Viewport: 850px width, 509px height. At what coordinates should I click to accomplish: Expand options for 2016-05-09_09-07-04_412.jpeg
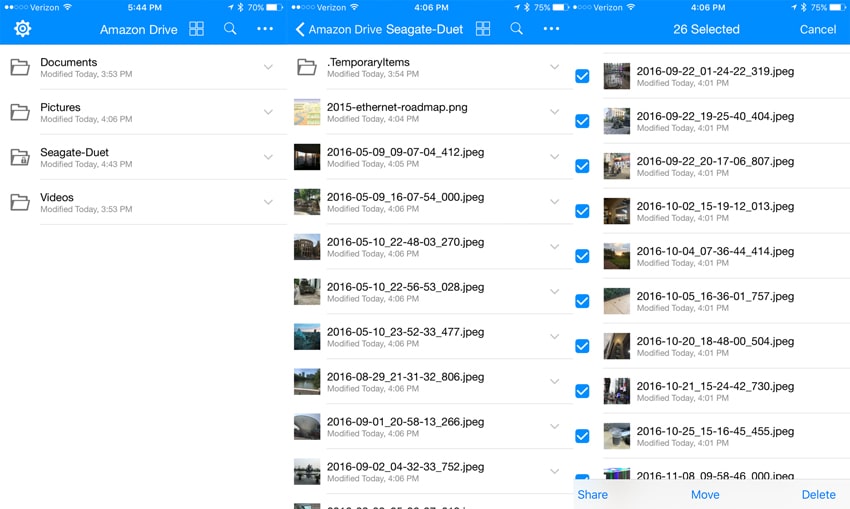555,157
